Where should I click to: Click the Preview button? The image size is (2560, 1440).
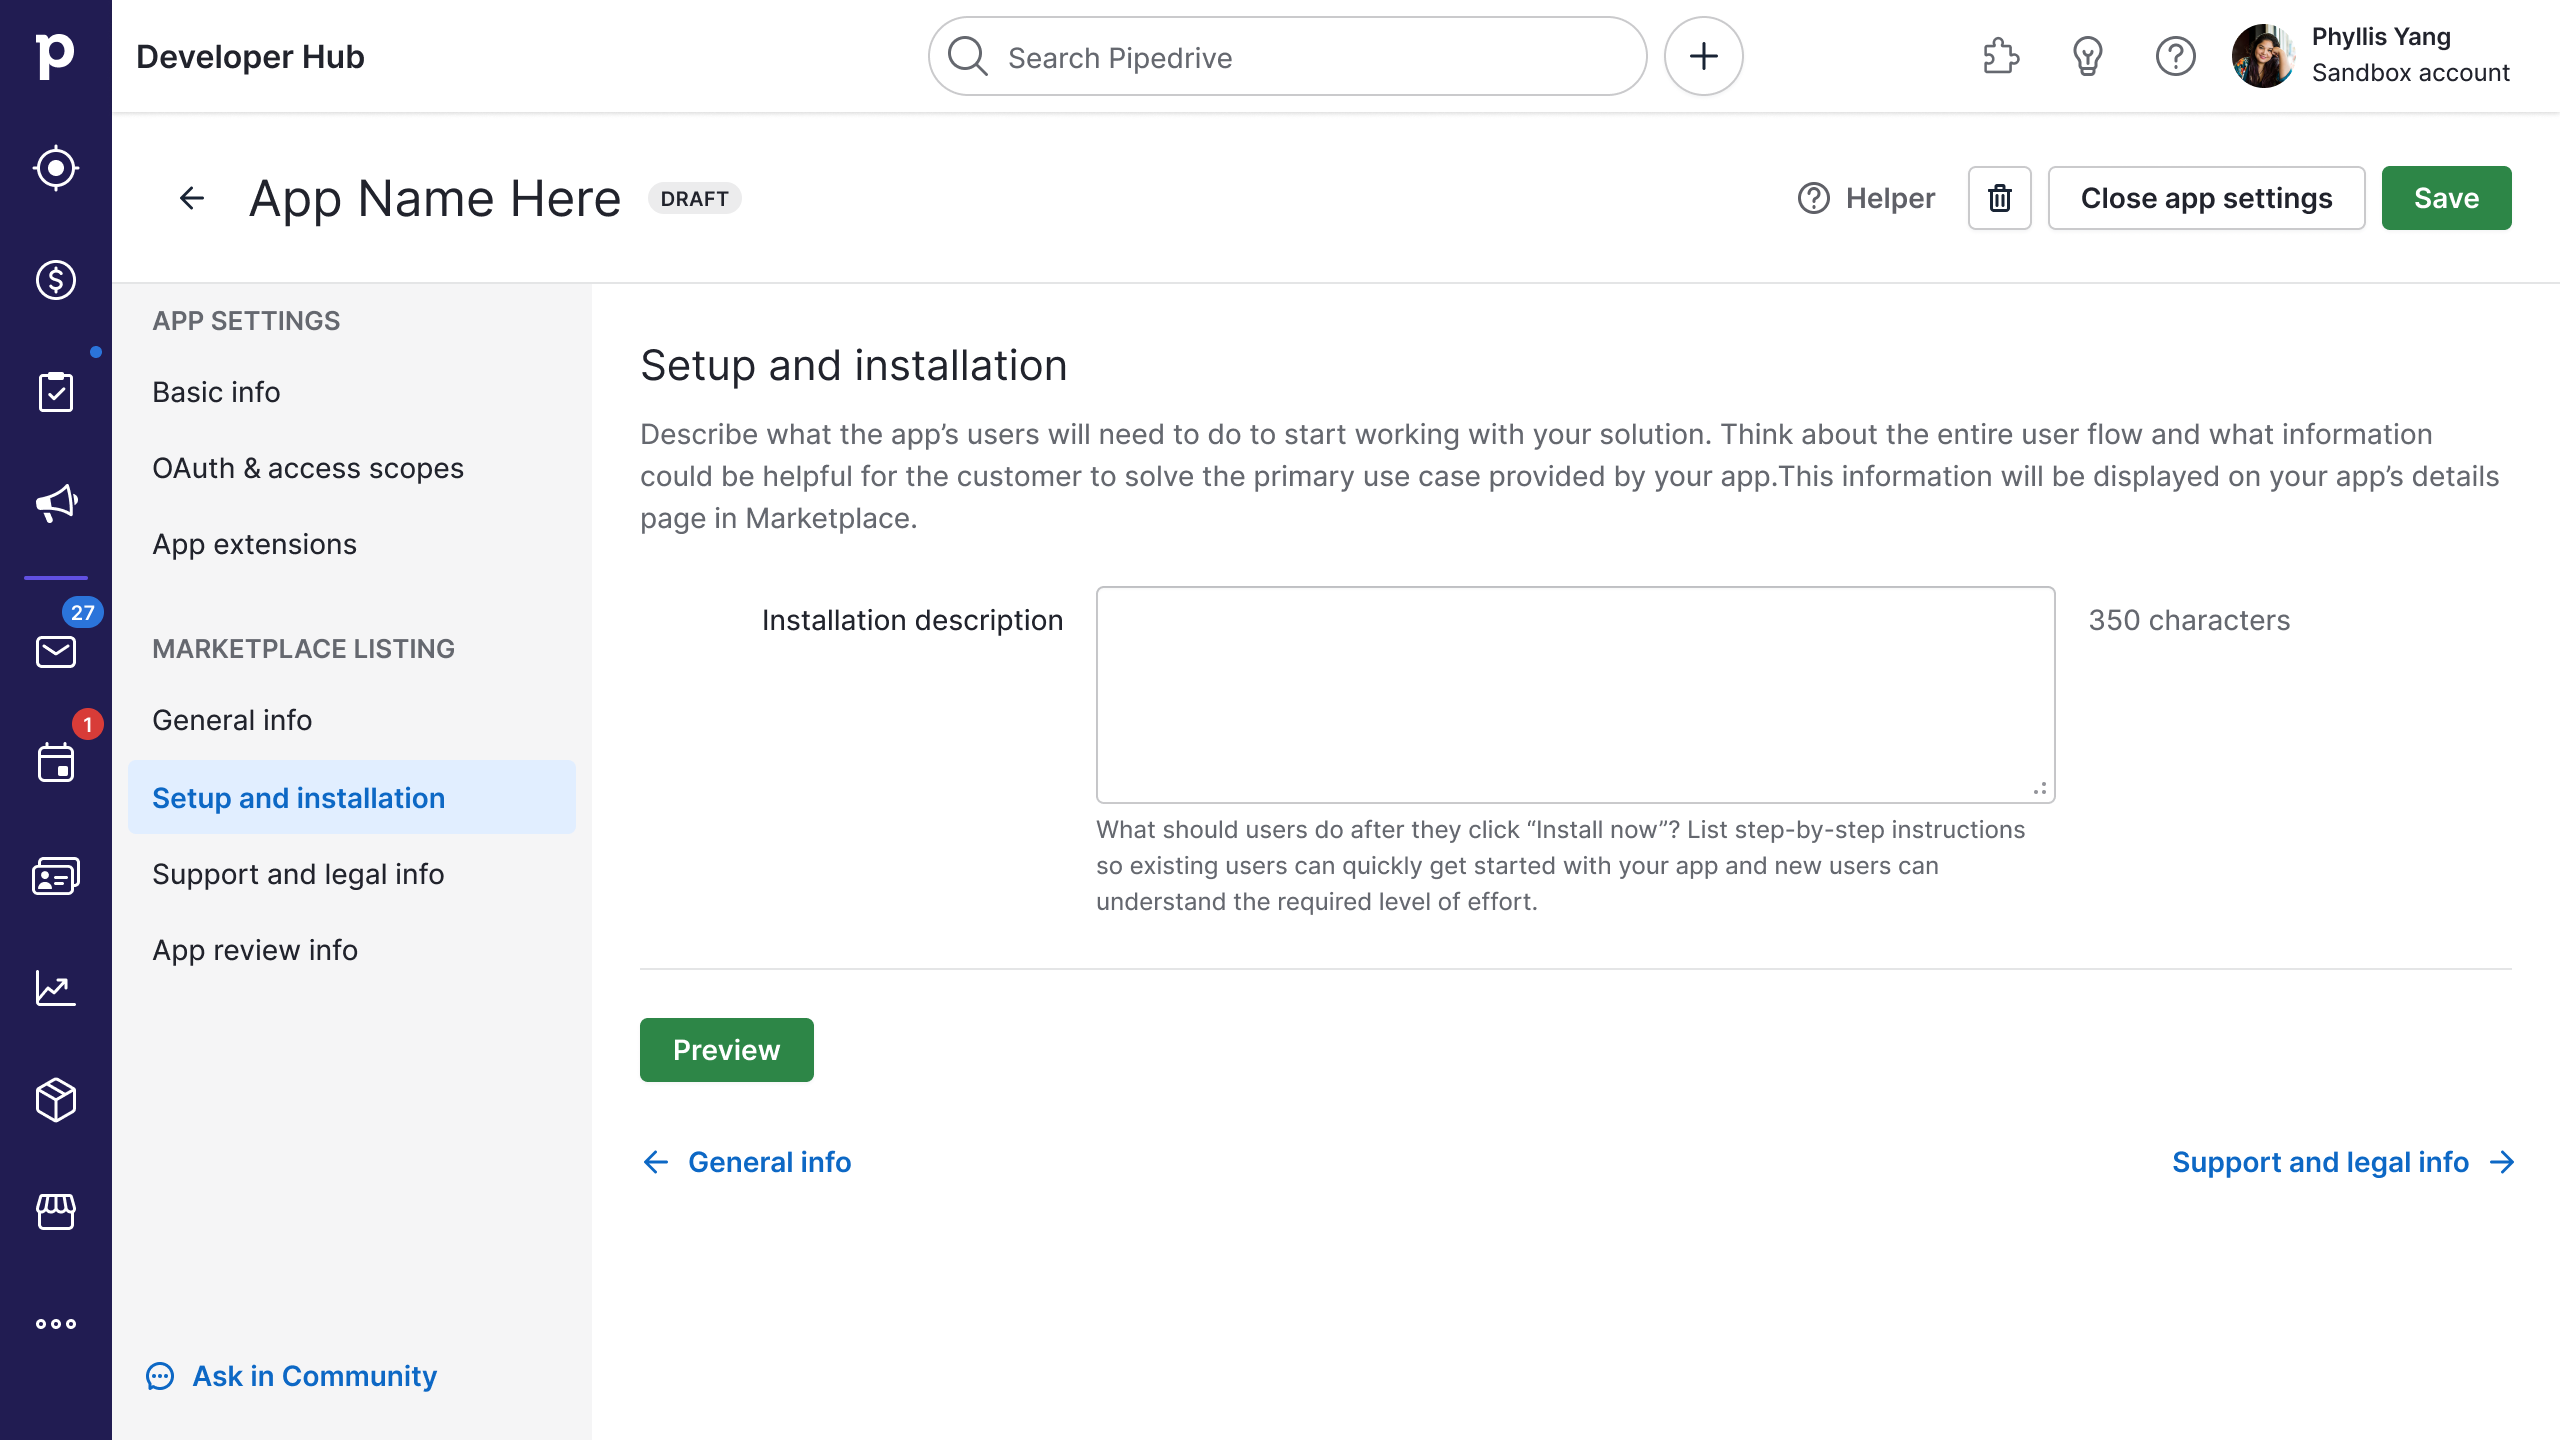coord(726,1050)
